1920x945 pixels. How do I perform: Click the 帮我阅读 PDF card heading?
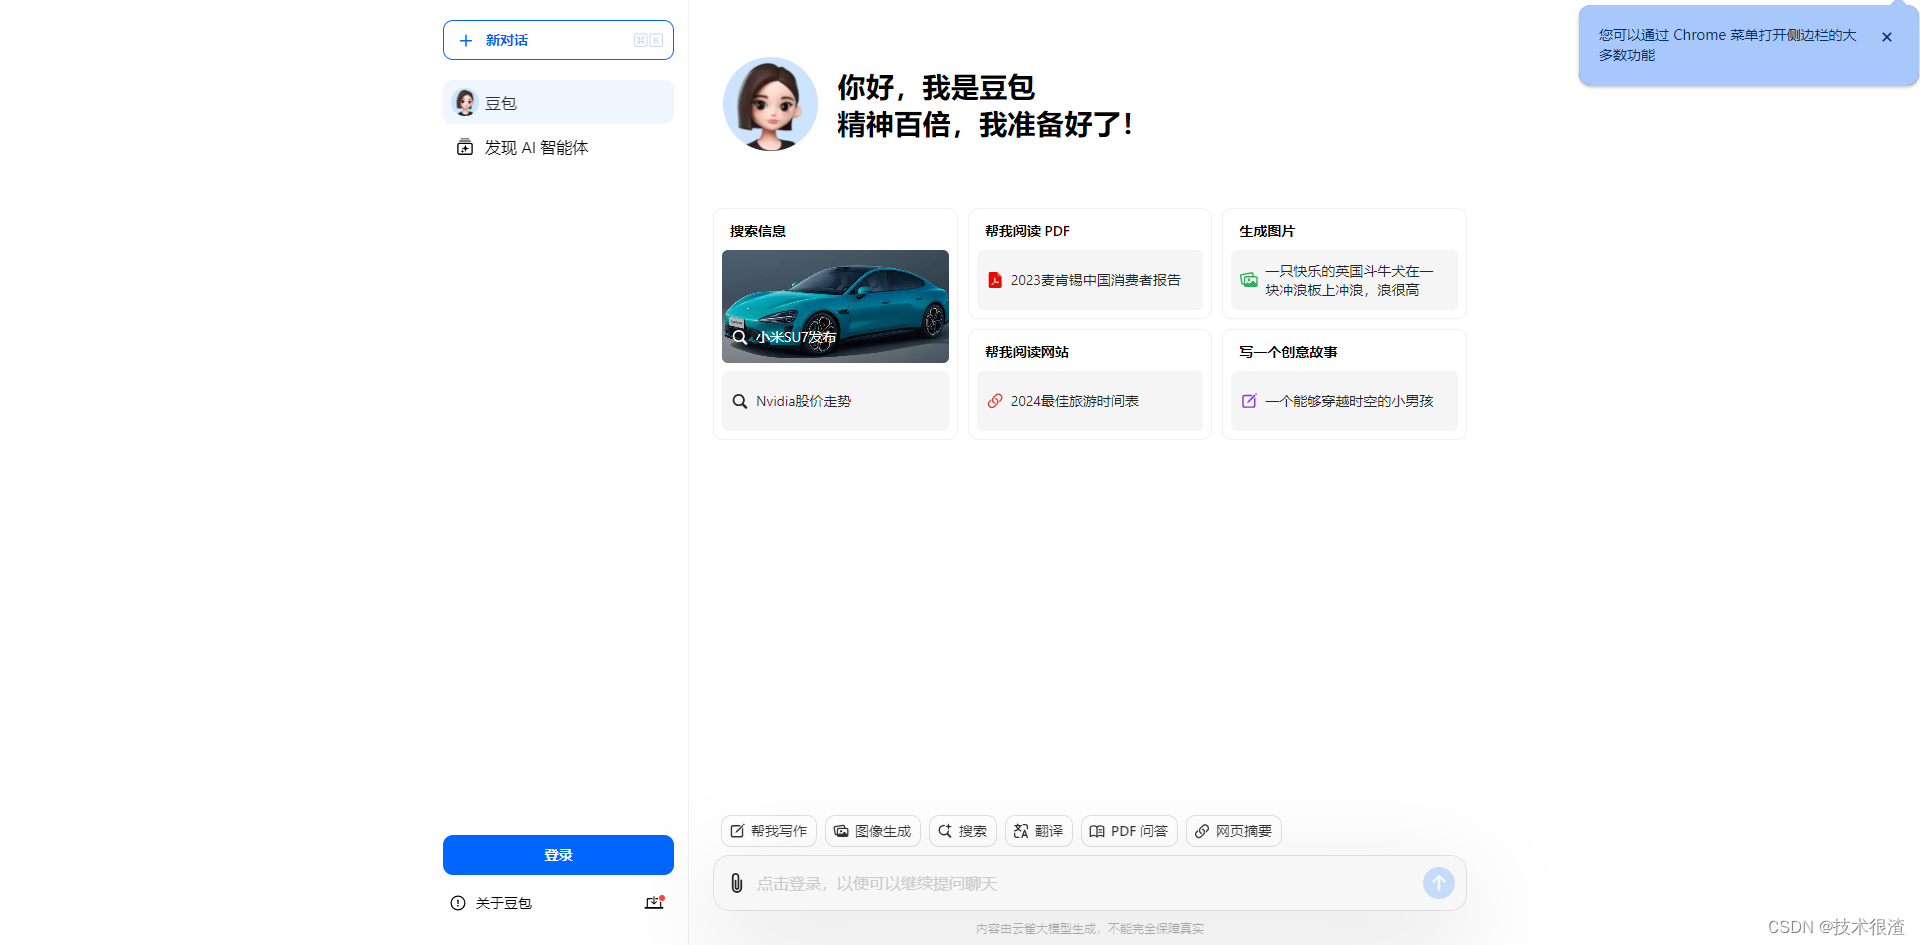[x=1027, y=231]
